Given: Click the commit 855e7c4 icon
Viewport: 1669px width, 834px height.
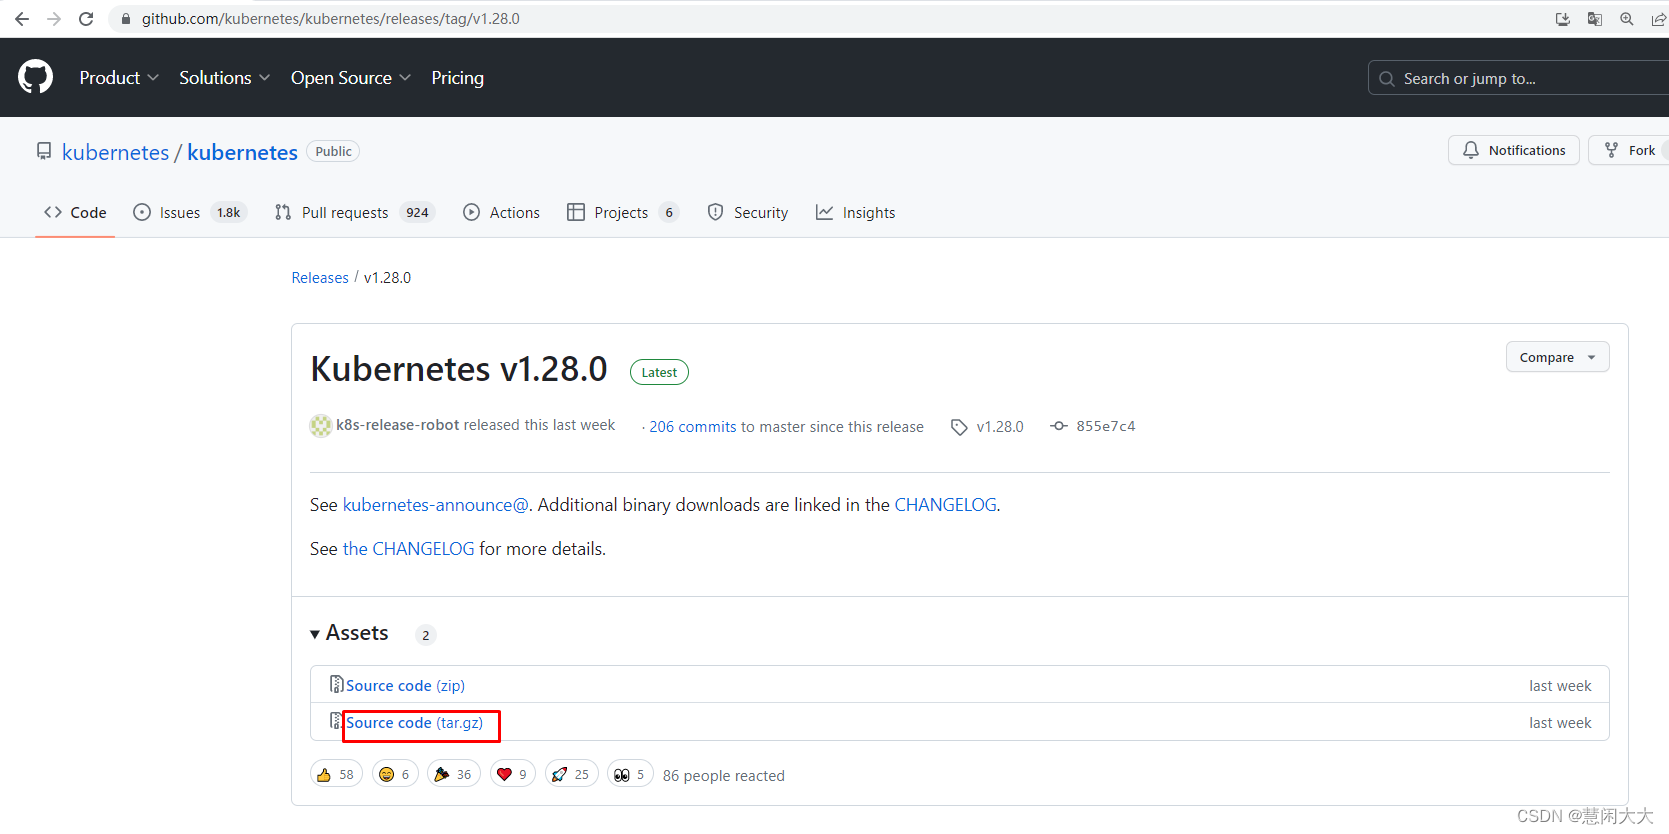Looking at the screenshot, I should coord(1059,426).
